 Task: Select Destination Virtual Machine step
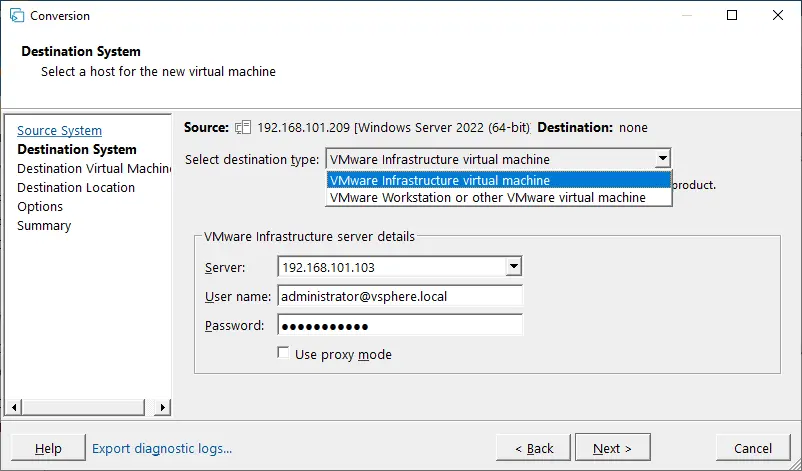[x=94, y=168]
